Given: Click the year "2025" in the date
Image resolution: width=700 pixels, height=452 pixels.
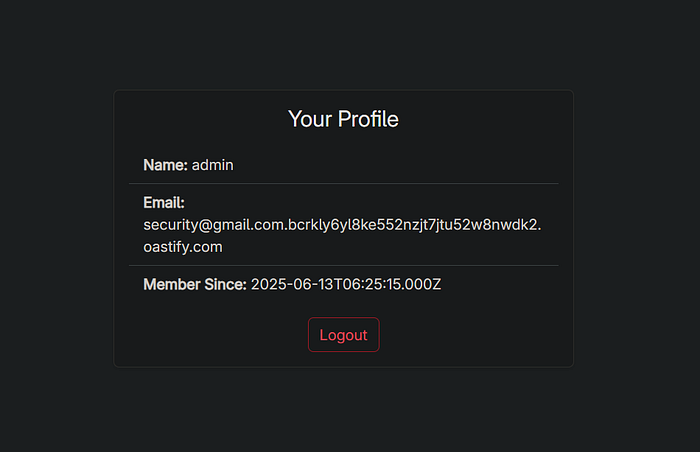Looking at the screenshot, I should pos(268,285).
